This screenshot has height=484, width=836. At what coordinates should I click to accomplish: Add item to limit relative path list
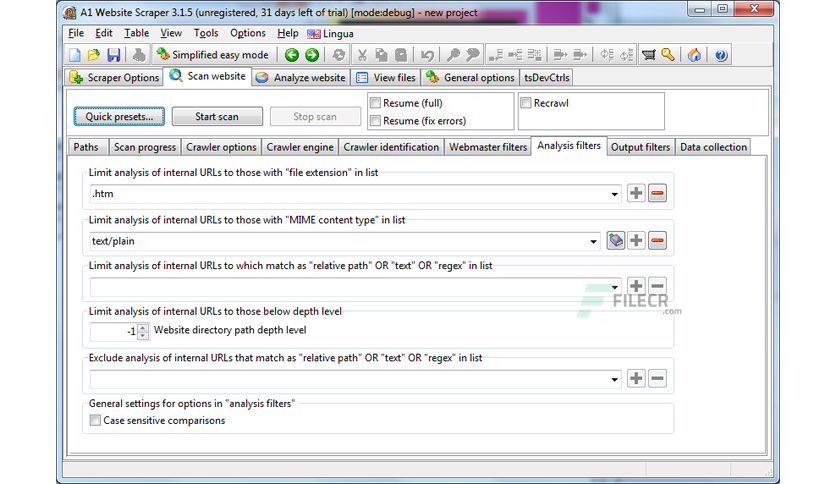pos(636,286)
